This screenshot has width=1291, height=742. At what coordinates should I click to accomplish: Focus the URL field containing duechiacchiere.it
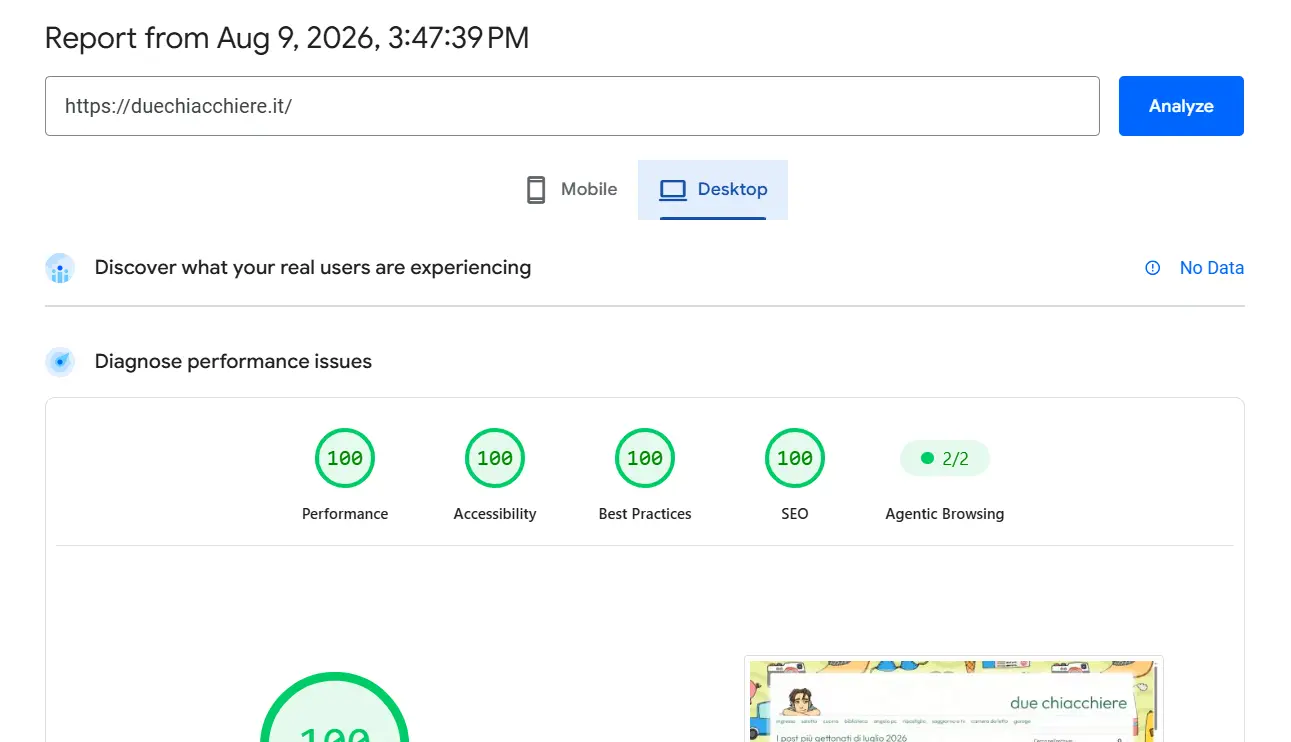pos(572,106)
